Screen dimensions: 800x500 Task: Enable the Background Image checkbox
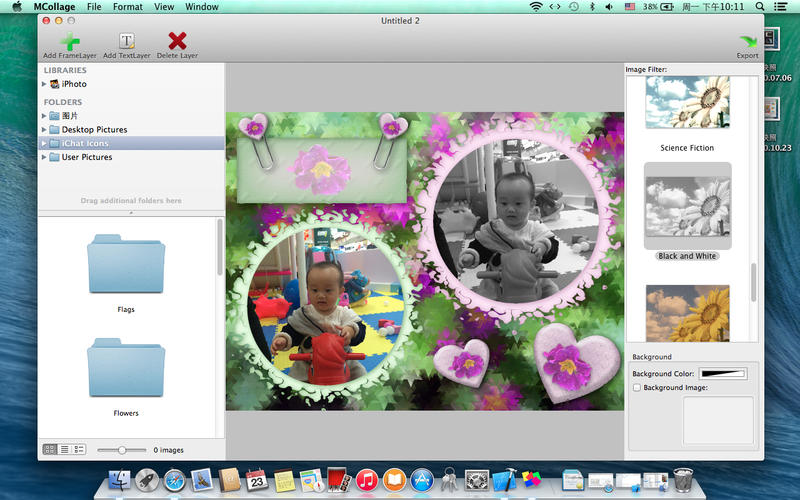(637, 387)
